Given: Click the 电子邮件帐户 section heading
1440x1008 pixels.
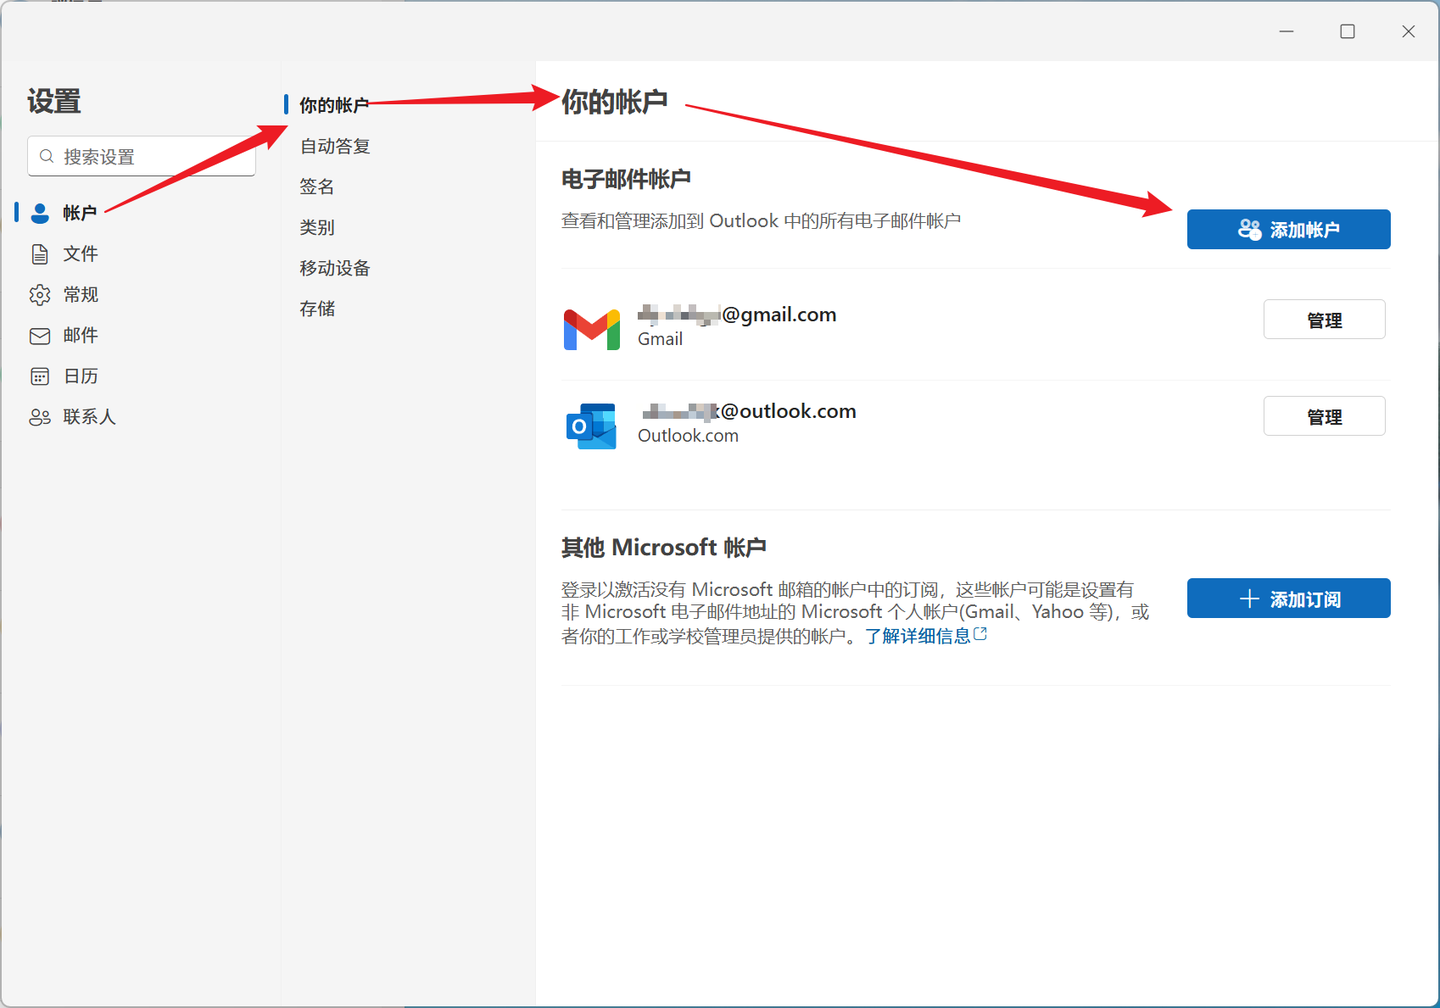Looking at the screenshot, I should pyautogui.click(x=626, y=179).
